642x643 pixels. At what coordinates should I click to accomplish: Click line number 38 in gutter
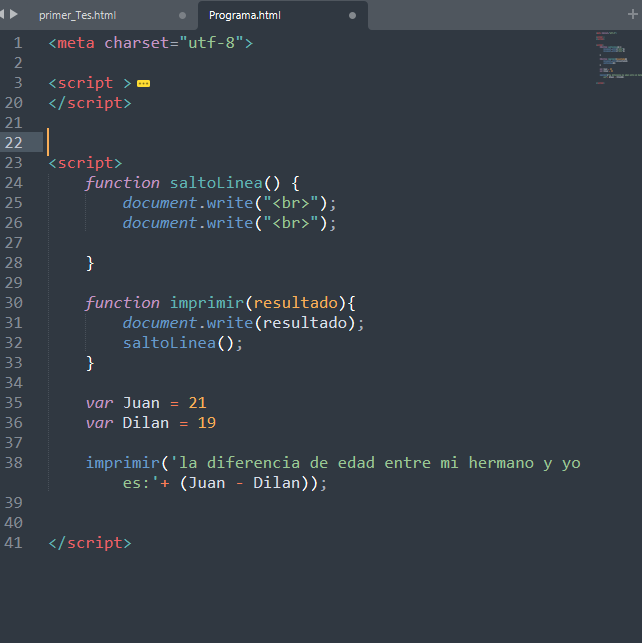click(x=14, y=463)
